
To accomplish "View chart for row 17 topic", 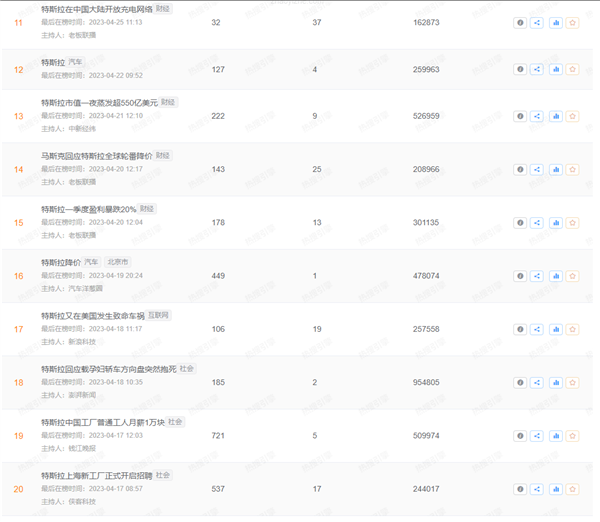I will [x=556, y=329].
